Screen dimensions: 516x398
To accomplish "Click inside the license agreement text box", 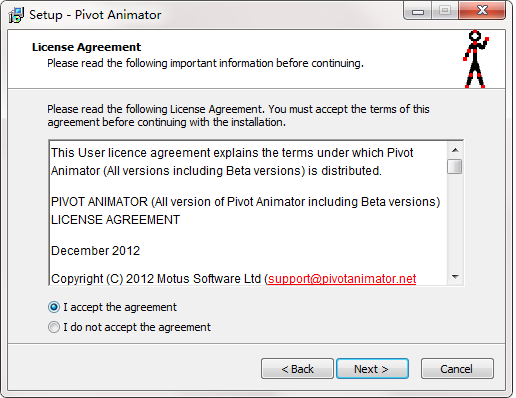I will pyautogui.click(x=249, y=213).
